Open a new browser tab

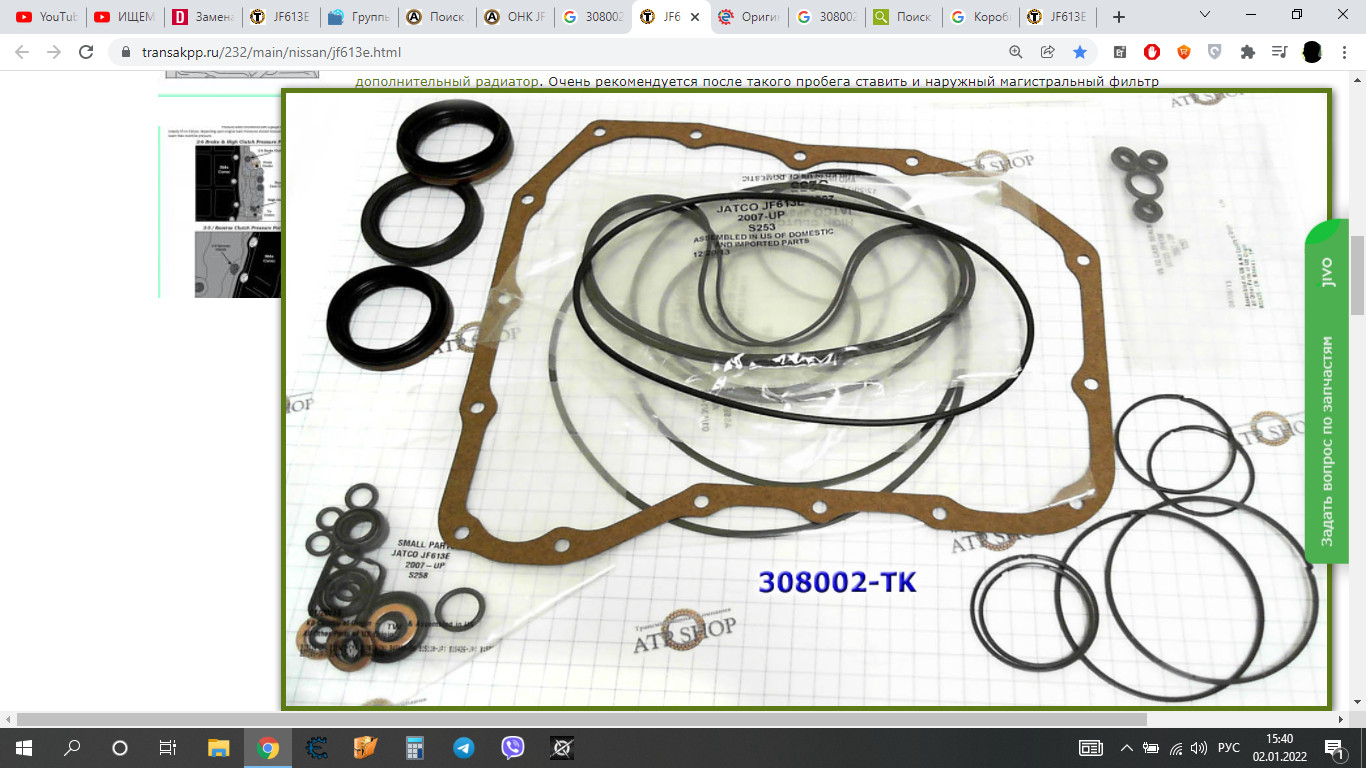pos(1119,17)
